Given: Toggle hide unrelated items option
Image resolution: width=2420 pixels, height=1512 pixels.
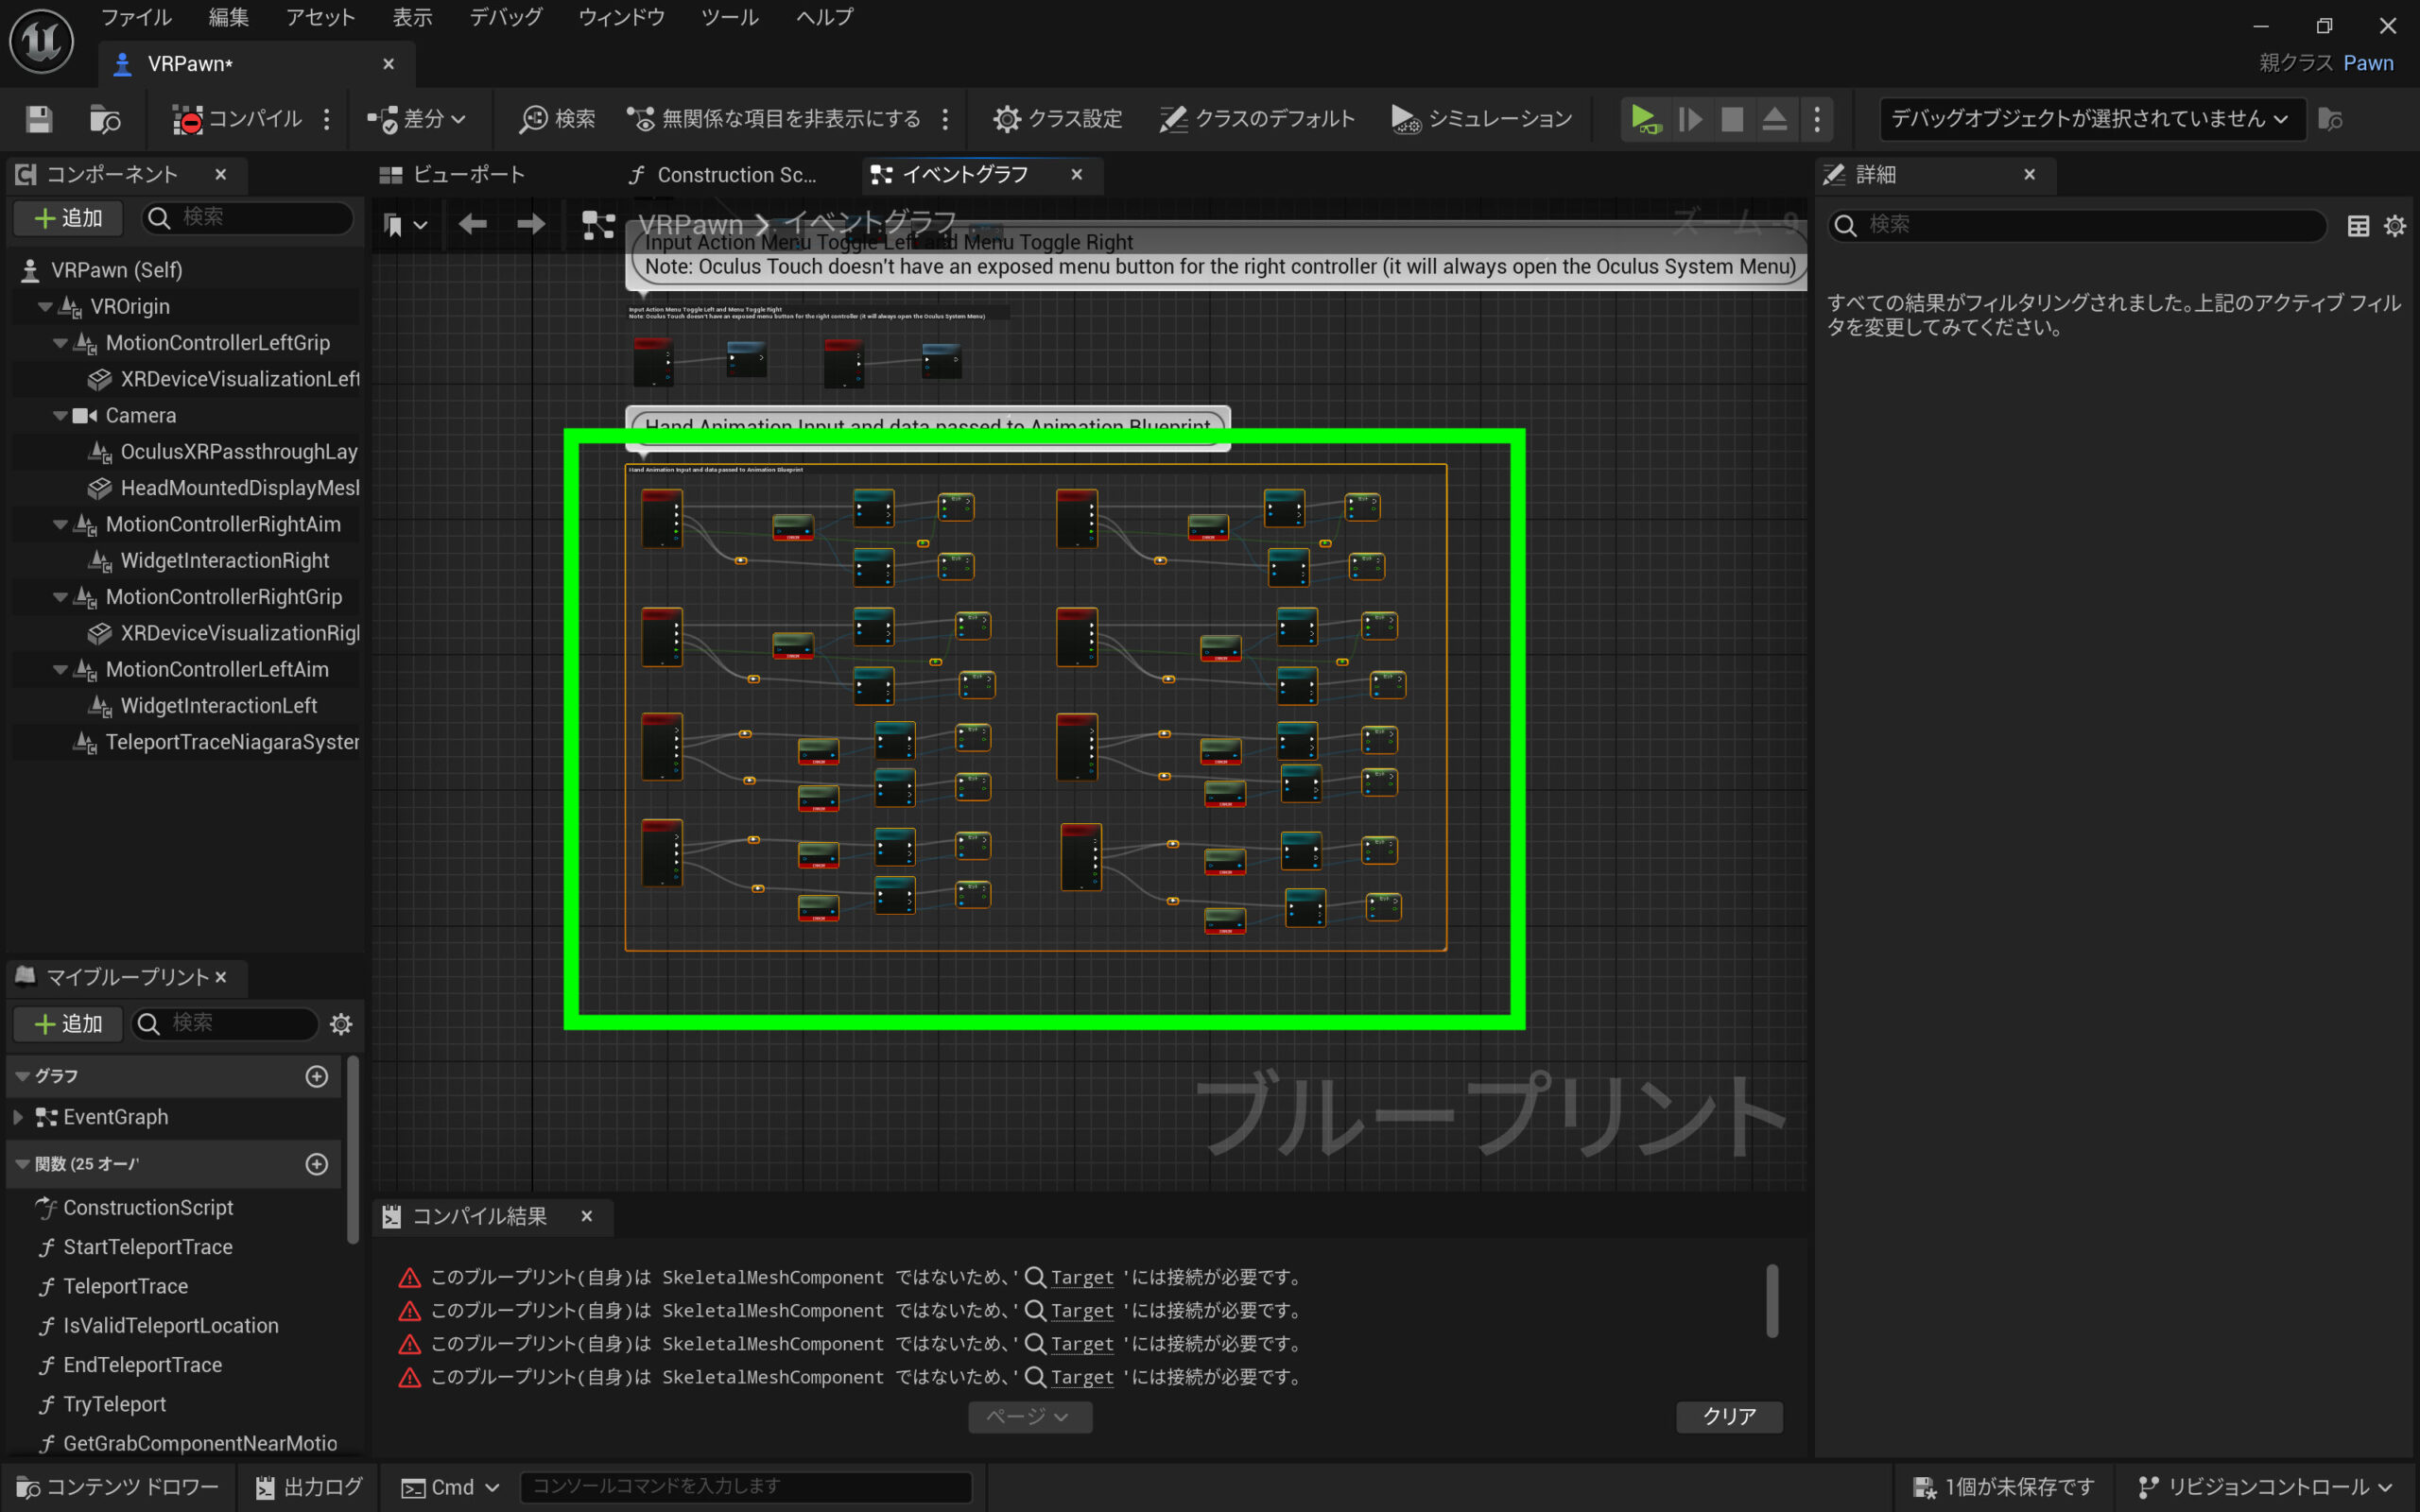Looking at the screenshot, I should 773,119.
